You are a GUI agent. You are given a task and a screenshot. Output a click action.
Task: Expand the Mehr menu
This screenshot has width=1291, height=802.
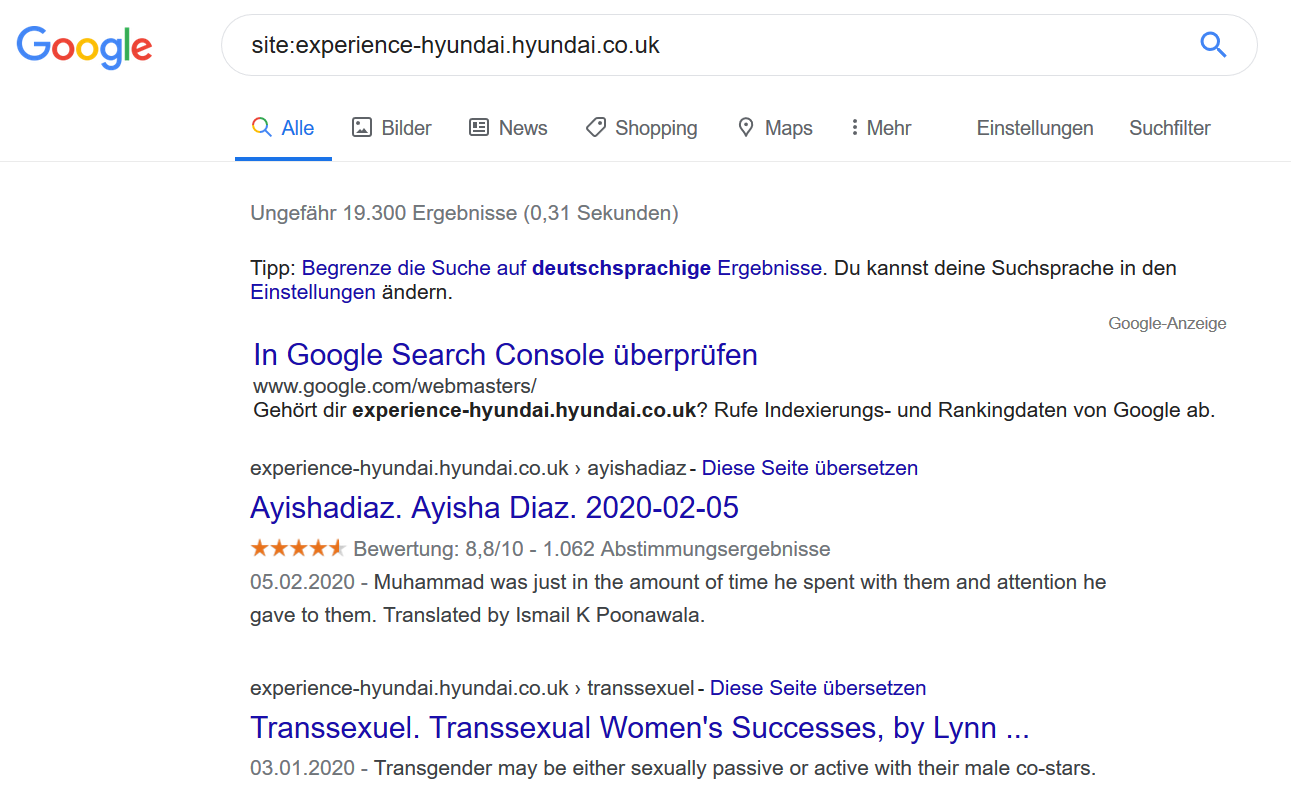click(x=881, y=128)
